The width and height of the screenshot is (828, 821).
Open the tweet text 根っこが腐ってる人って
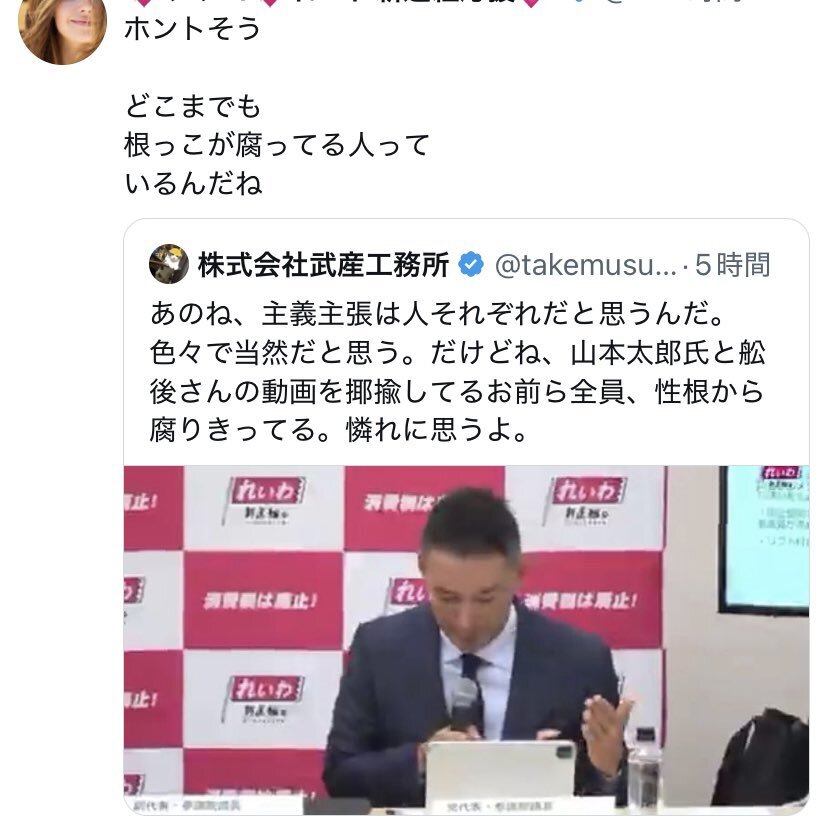point(277,145)
